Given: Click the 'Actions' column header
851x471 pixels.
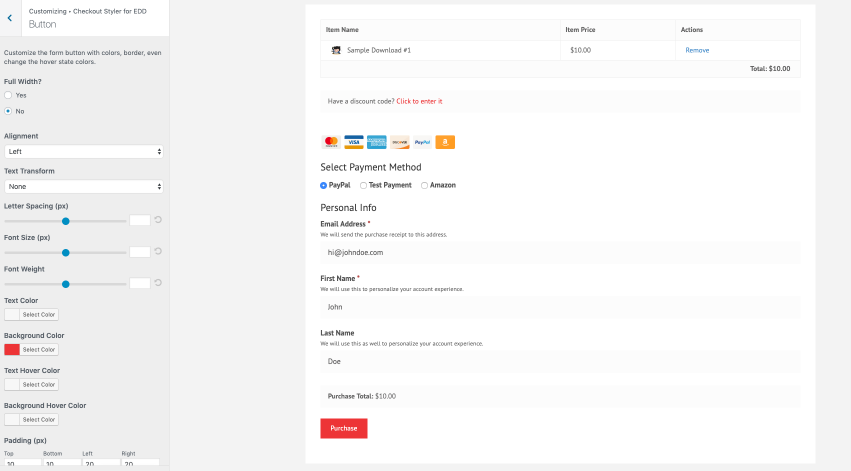Looking at the screenshot, I should [691, 30].
